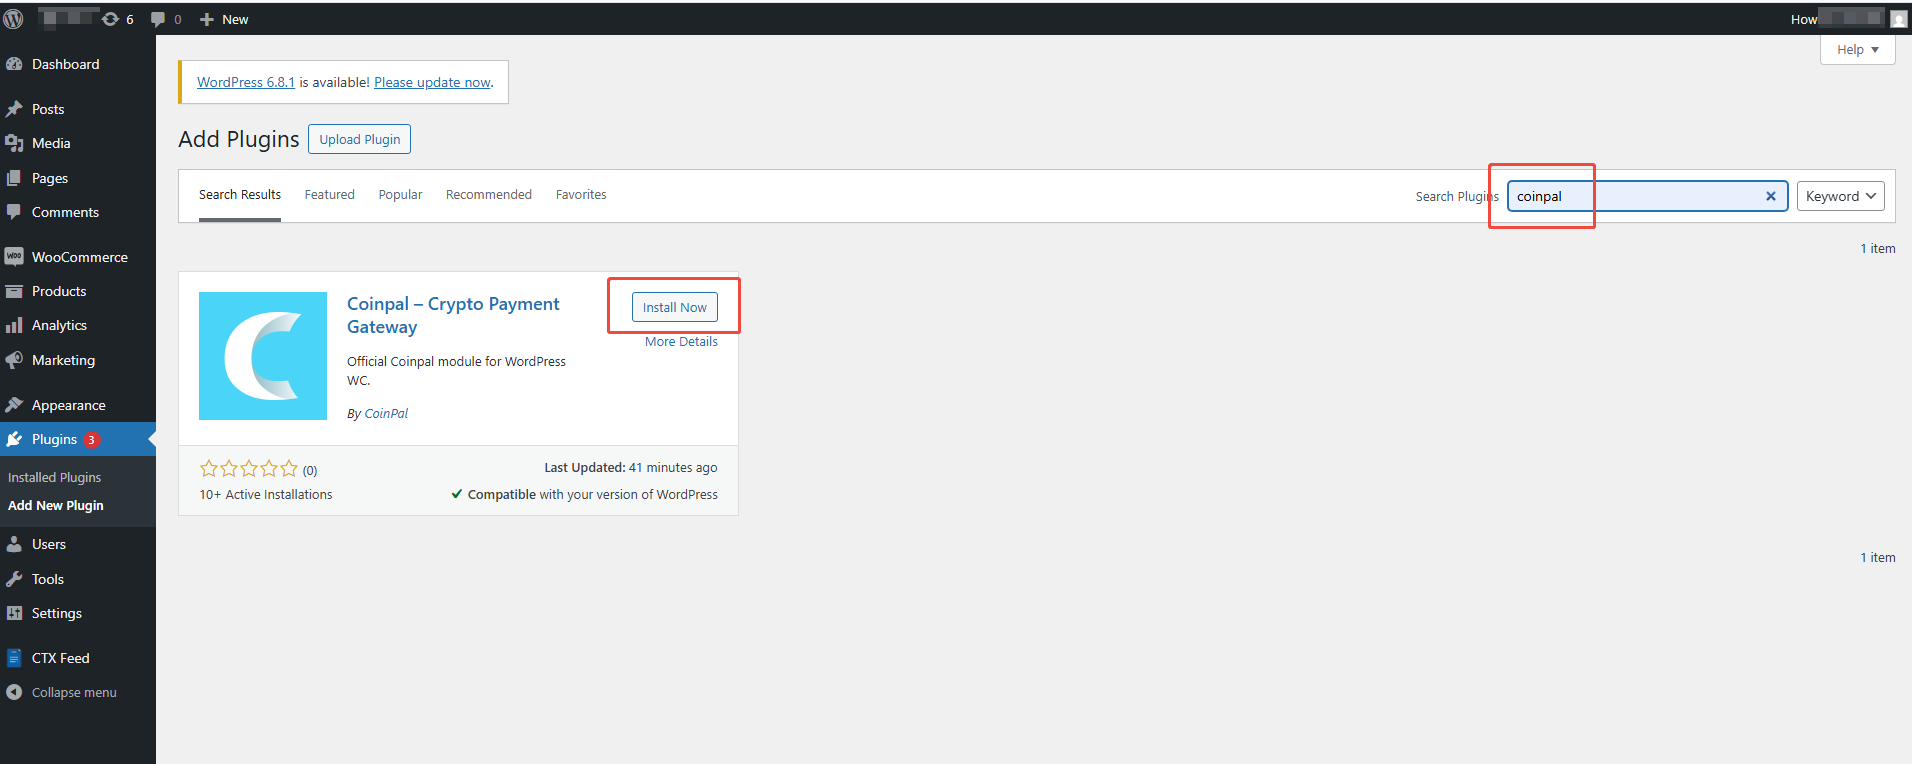Open Settings in the sidebar

point(56,613)
